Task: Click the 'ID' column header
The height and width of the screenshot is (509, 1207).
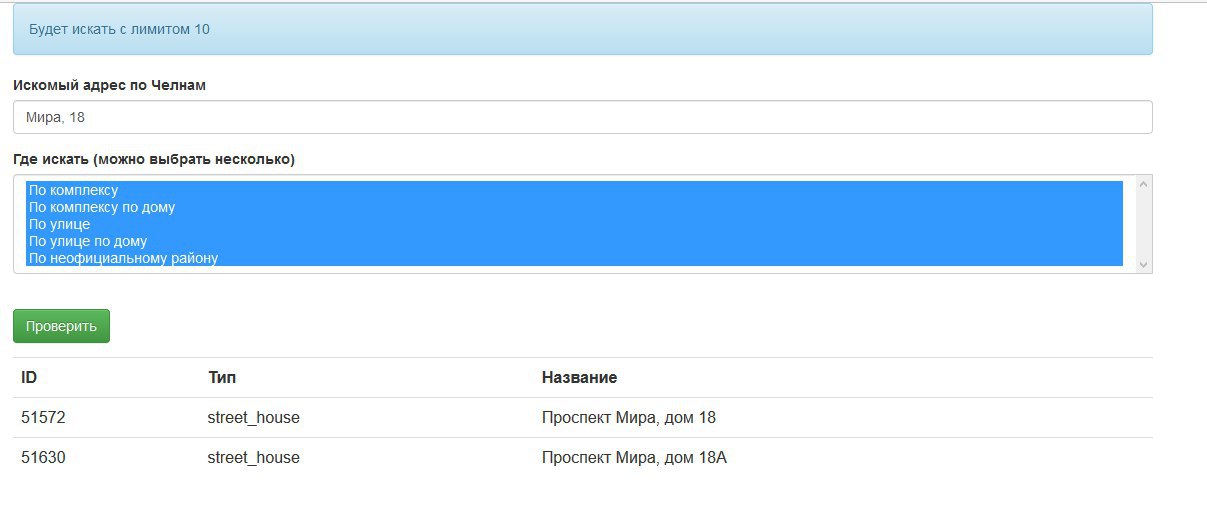Action: pos(29,378)
